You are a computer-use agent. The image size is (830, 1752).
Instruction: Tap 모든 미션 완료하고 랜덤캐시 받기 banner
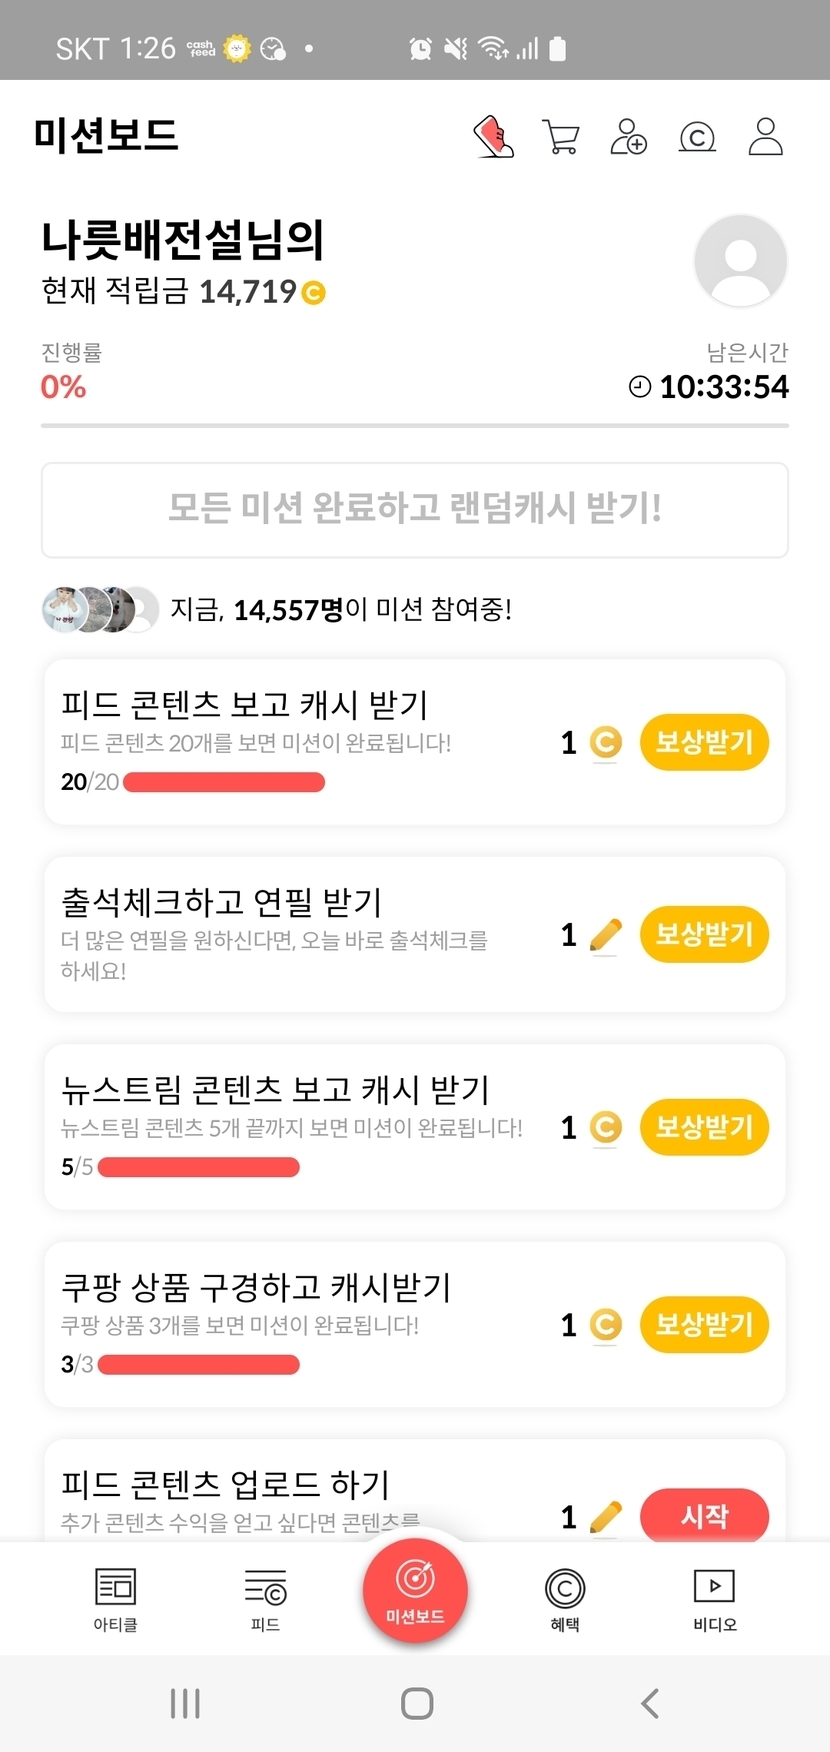coord(415,509)
